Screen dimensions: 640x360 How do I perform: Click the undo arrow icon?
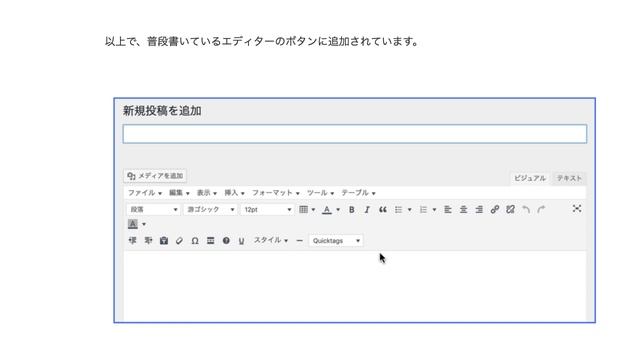pos(526,210)
